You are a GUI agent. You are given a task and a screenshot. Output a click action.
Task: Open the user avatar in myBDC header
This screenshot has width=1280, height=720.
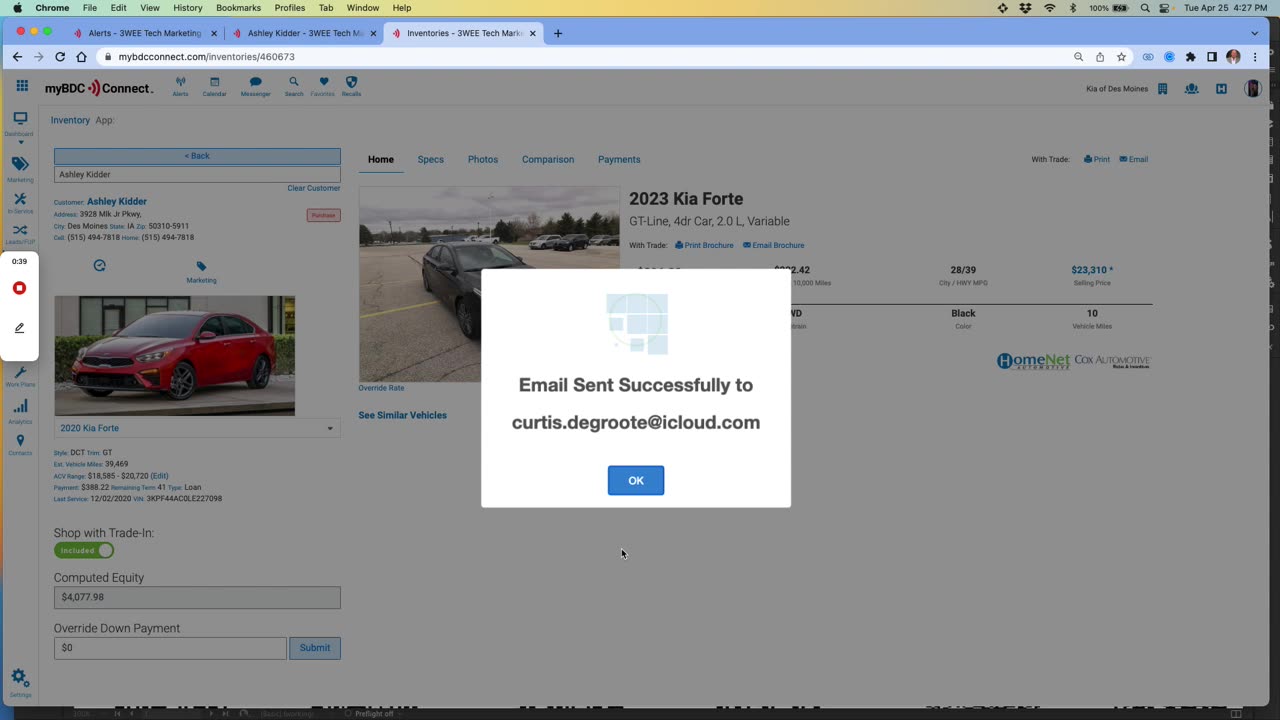coord(1252,89)
